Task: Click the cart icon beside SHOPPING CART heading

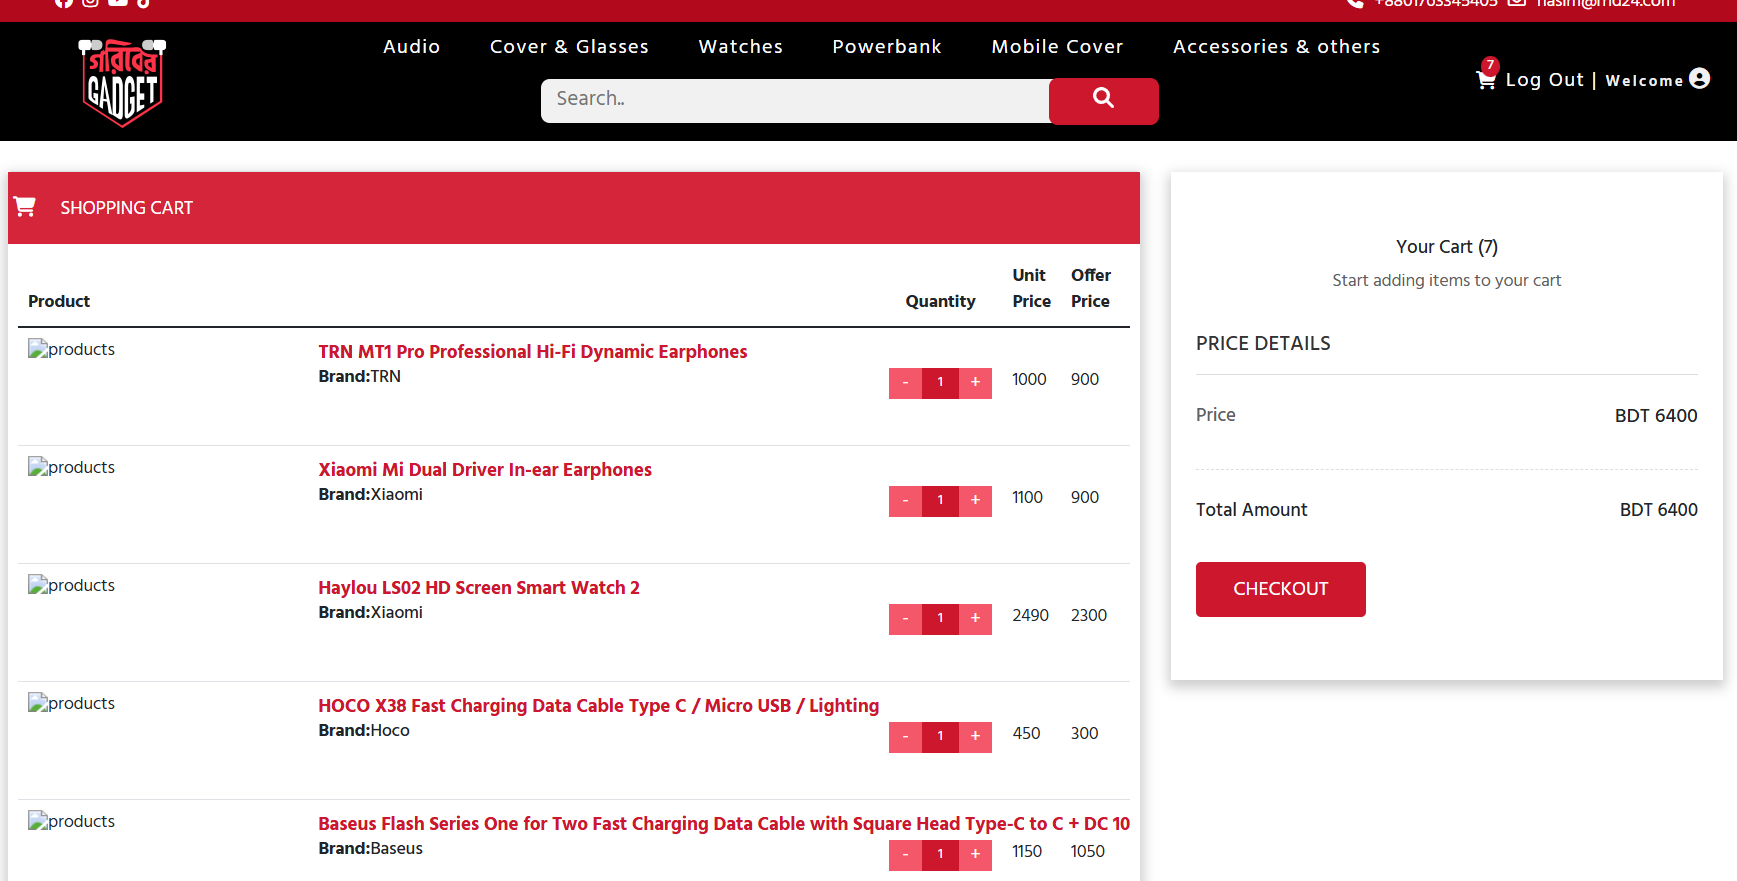Action: point(25,206)
